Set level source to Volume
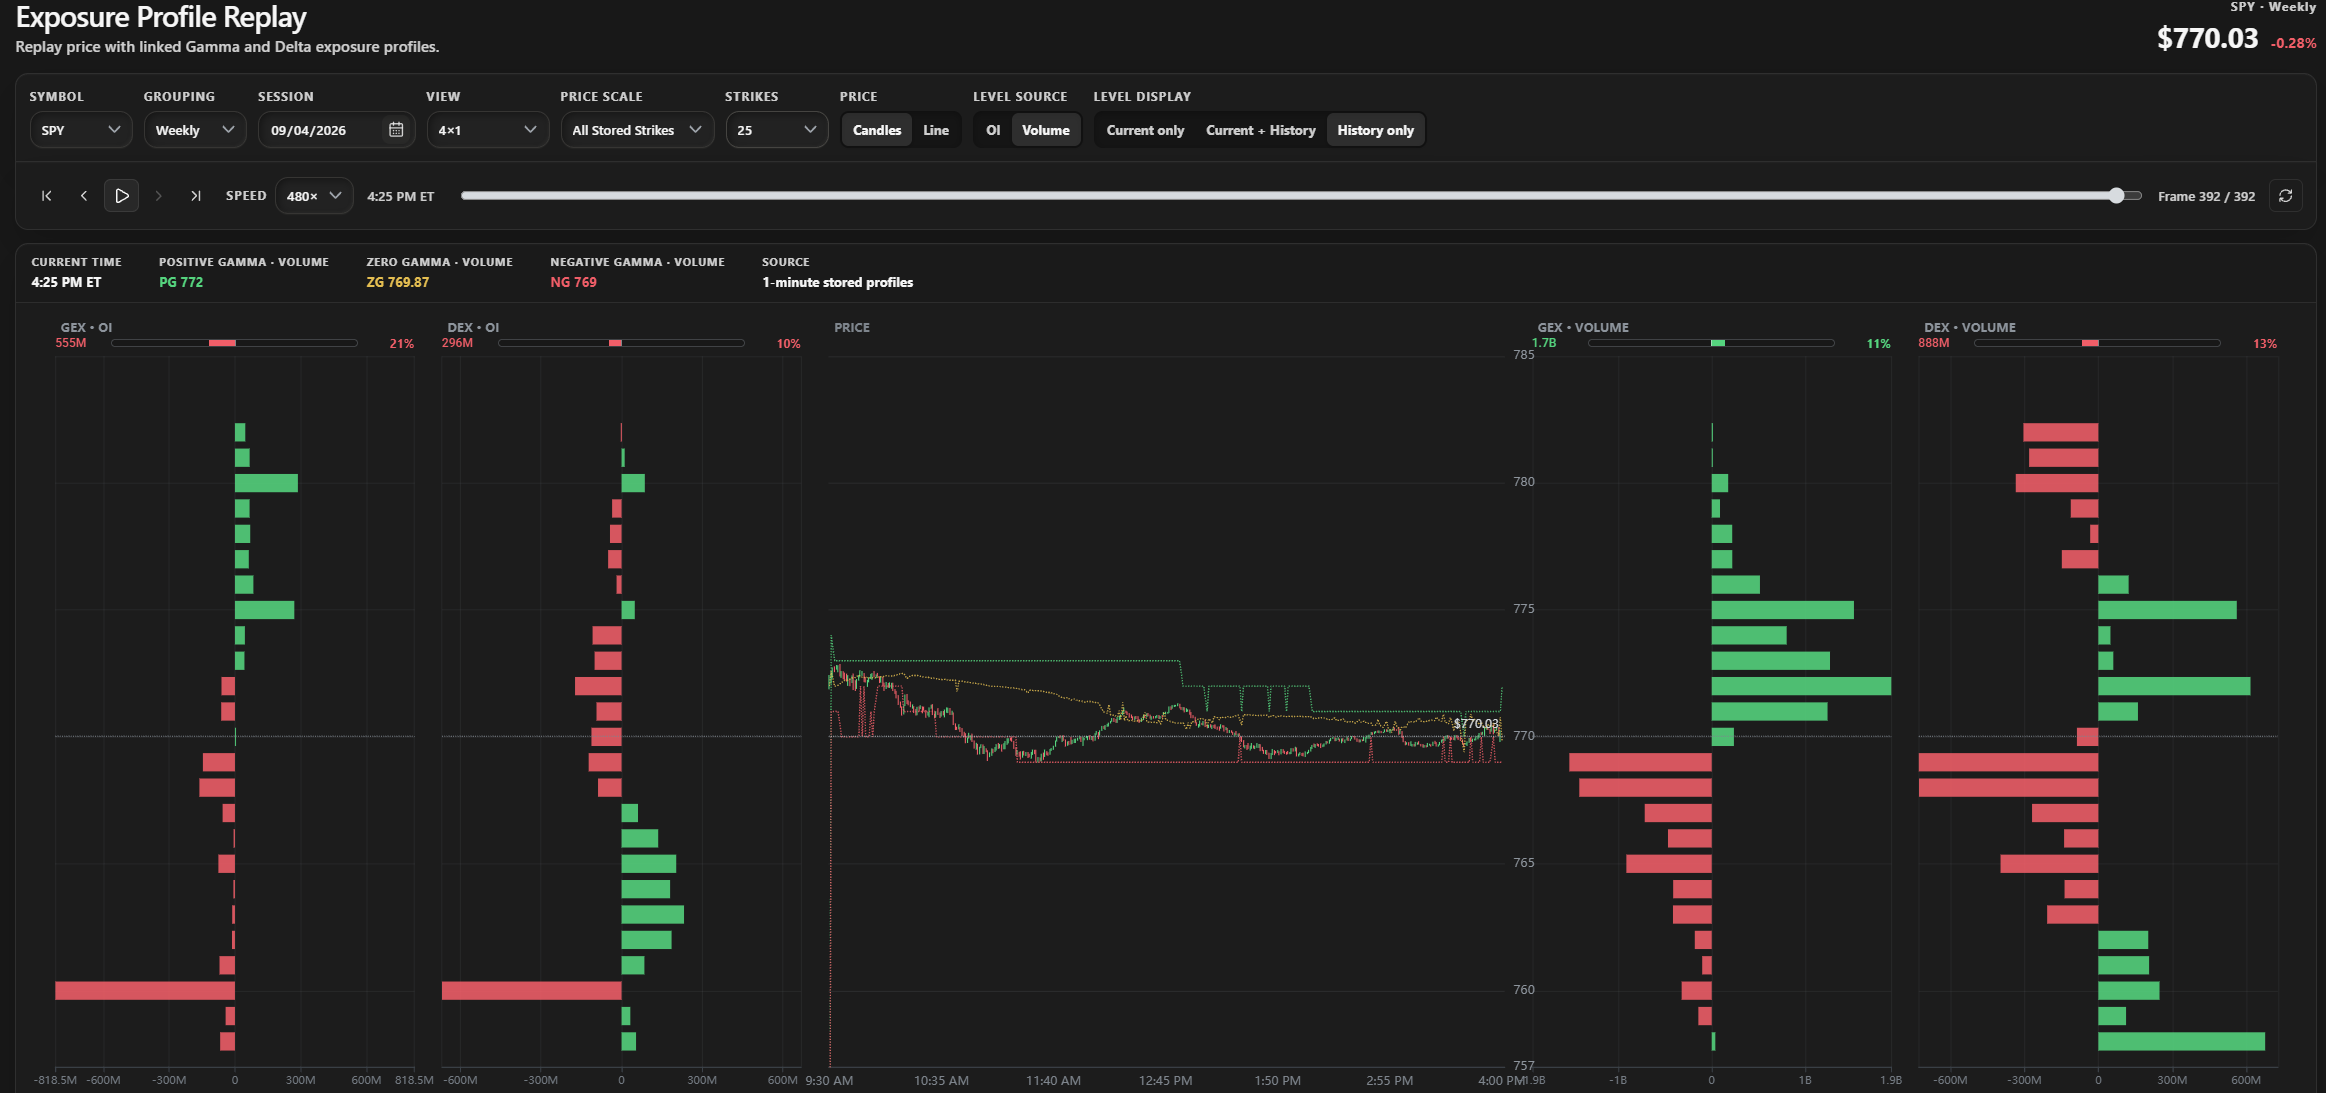This screenshot has height=1093, width=2326. point(1046,130)
